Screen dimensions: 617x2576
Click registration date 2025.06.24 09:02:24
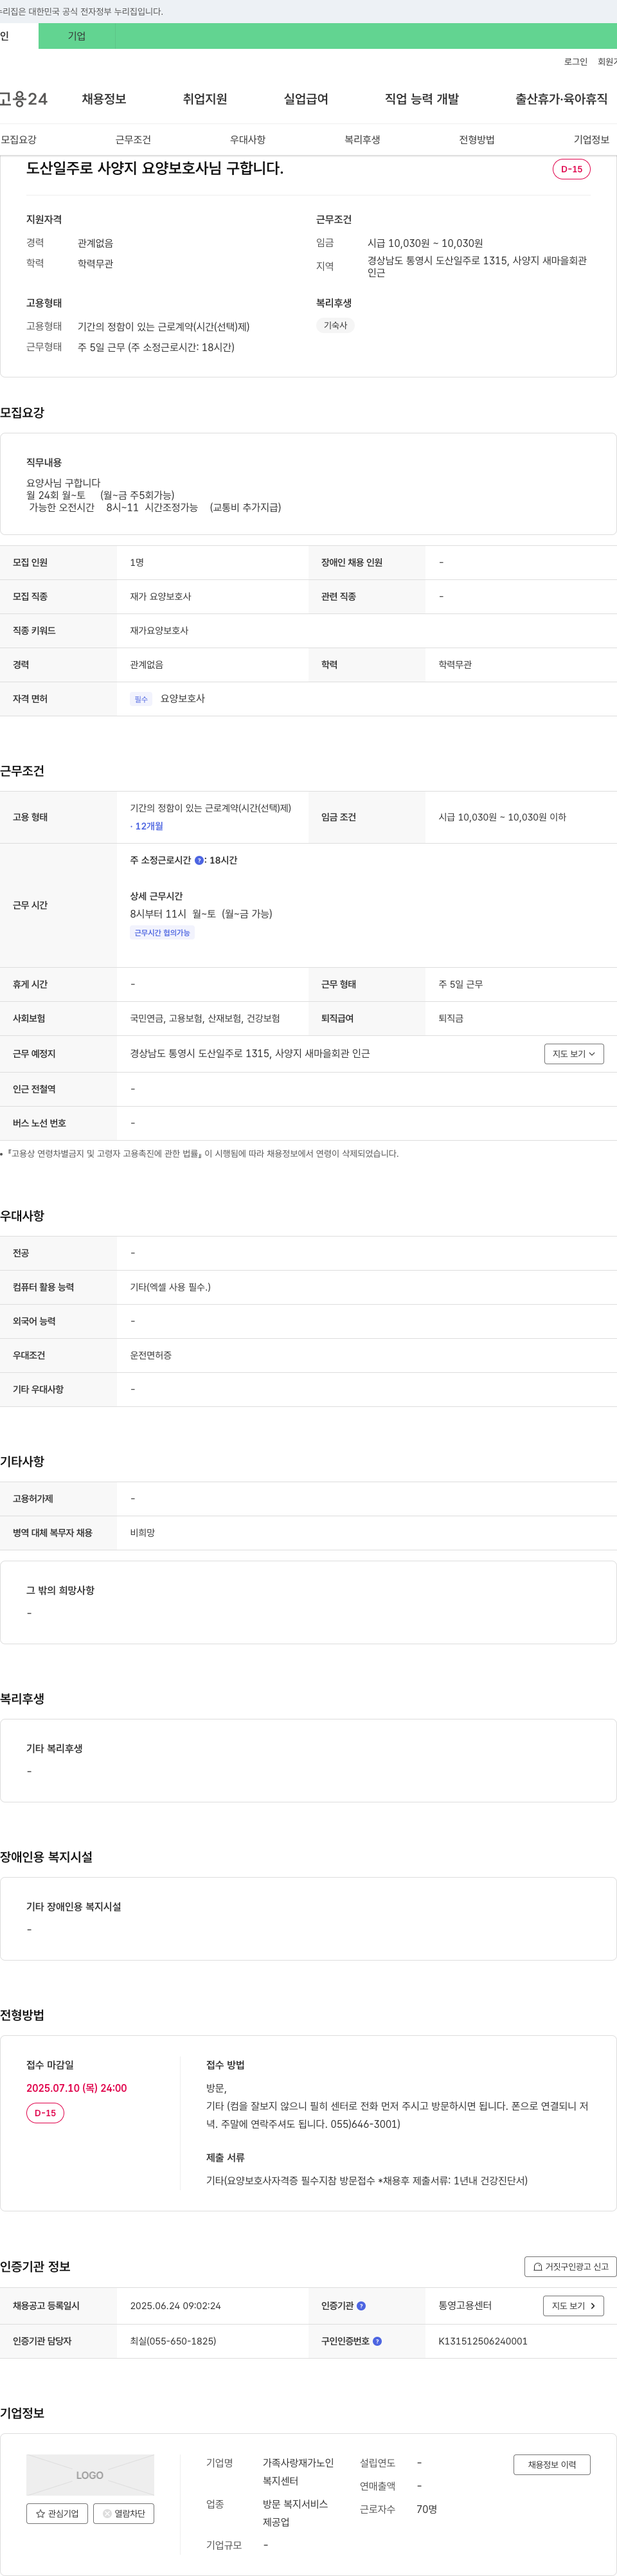(175, 2306)
